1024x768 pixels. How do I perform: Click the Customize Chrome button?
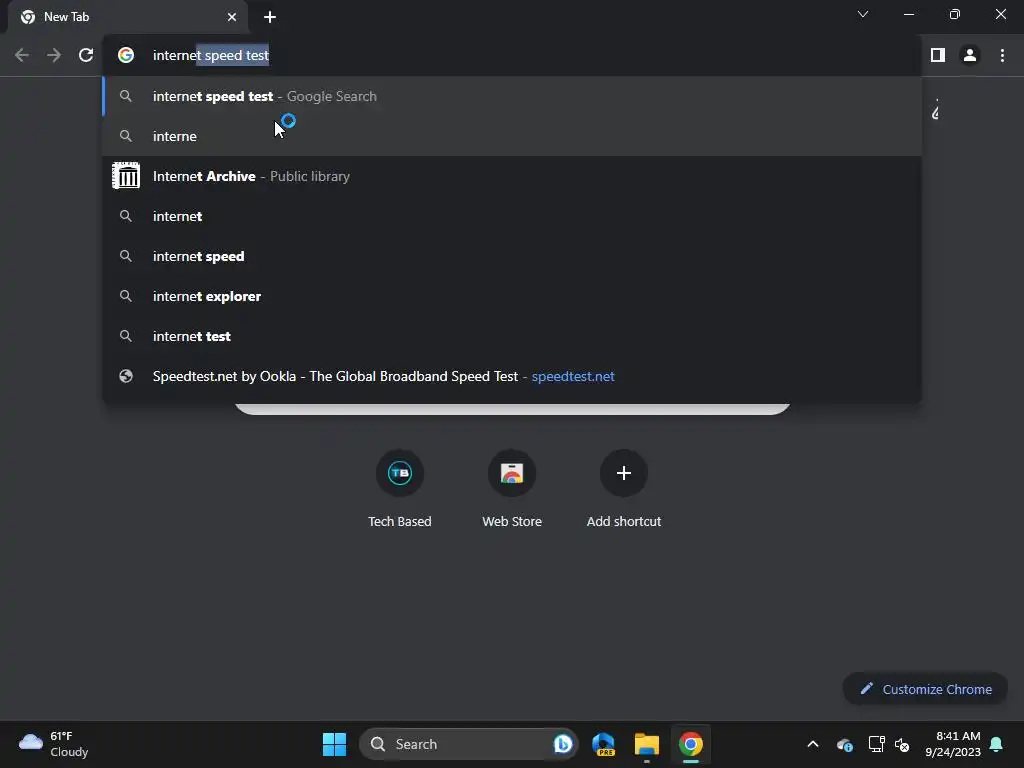point(925,689)
